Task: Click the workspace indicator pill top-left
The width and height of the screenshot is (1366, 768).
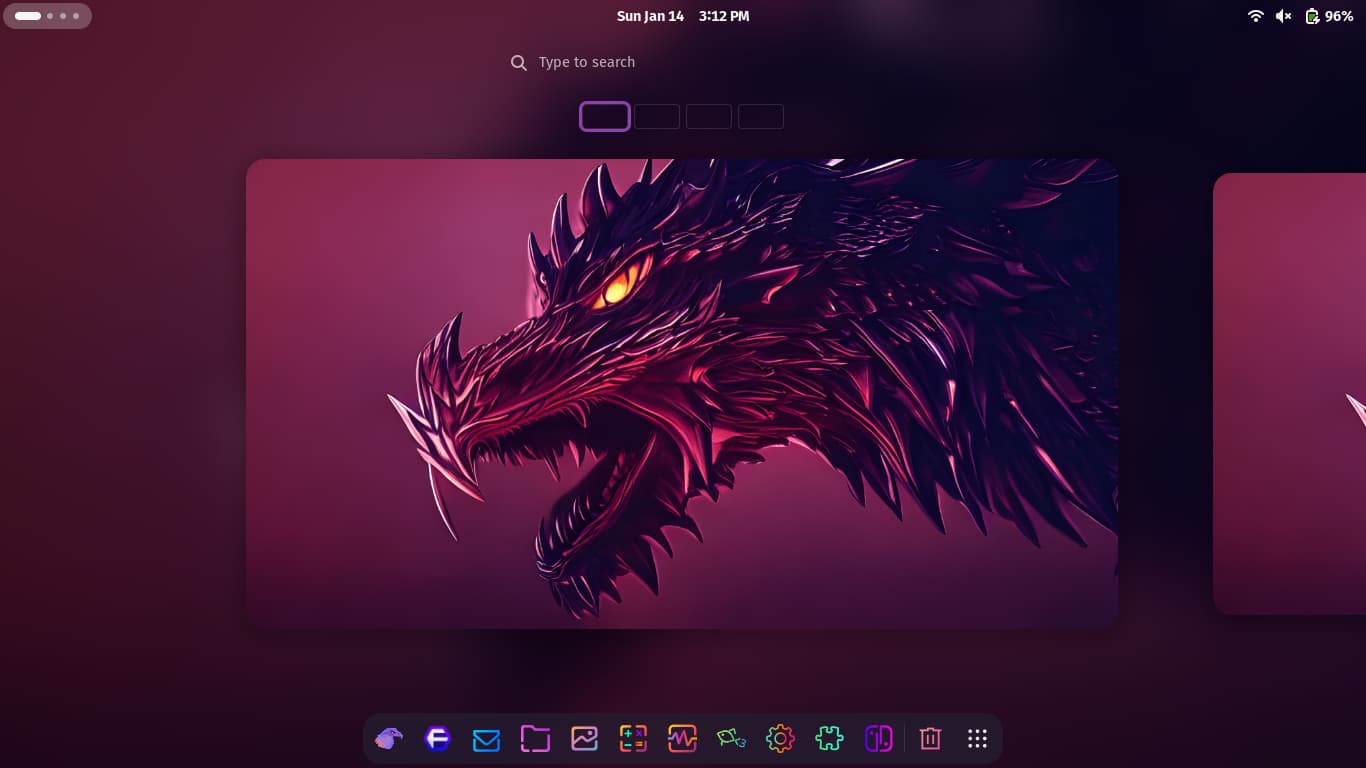Action: click(x=47, y=16)
